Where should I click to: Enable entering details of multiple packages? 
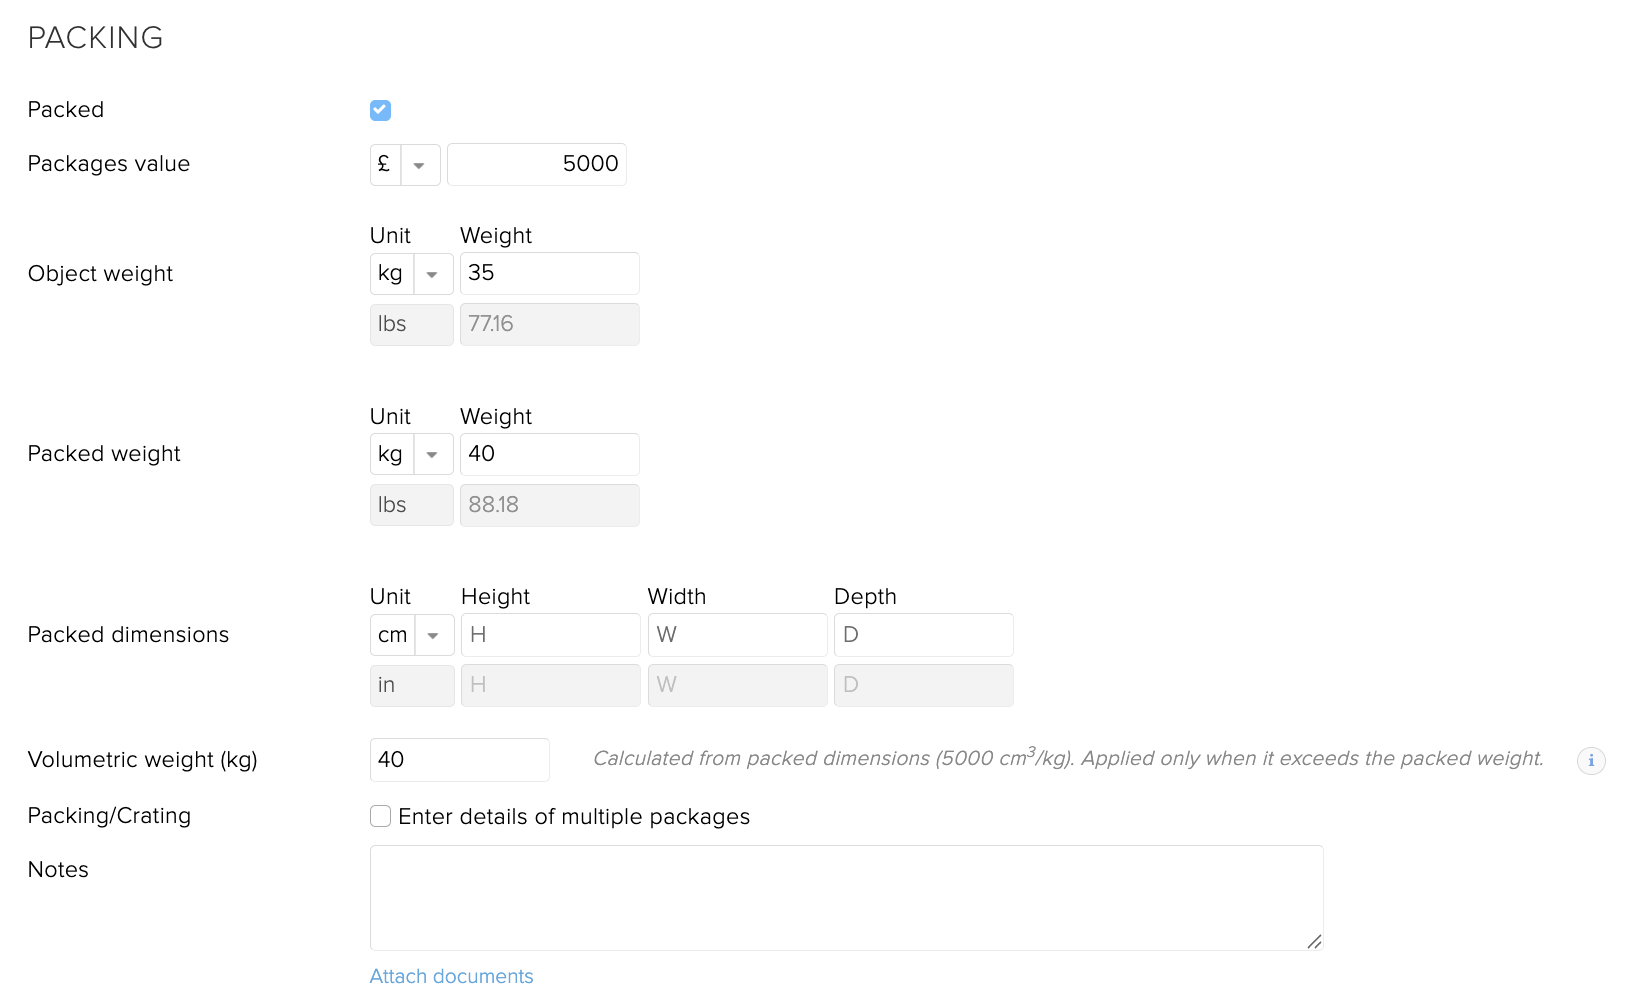point(380,817)
